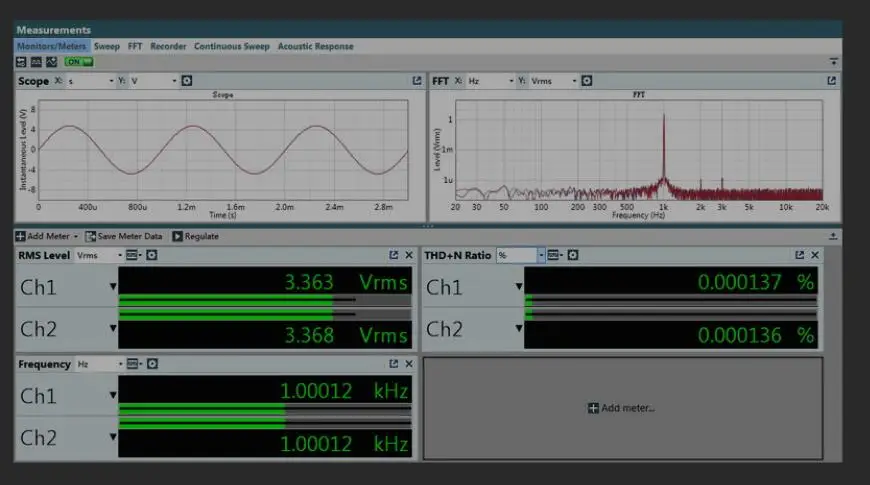Open THD+N Ratio meter settings gear
Image resolution: width=870 pixels, height=485 pixels.
pos(573,255)
